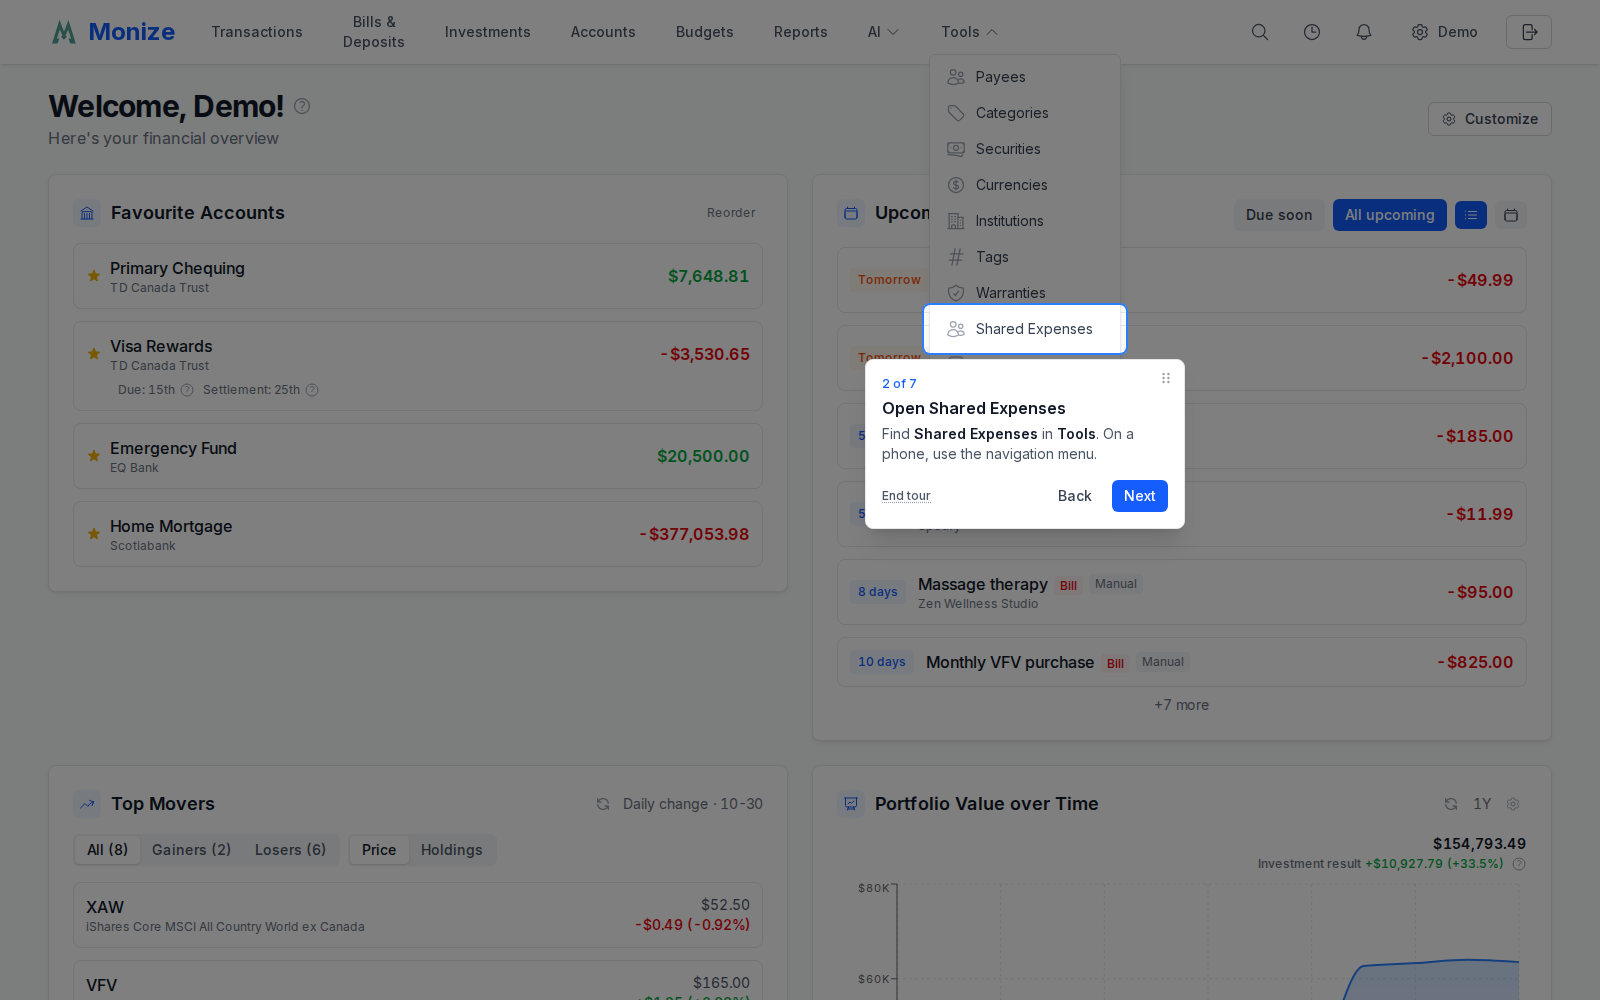Open the search magnifier icon
Image resolution: width=1600 pixels, height=1000 pixels.
(1260, 32)
